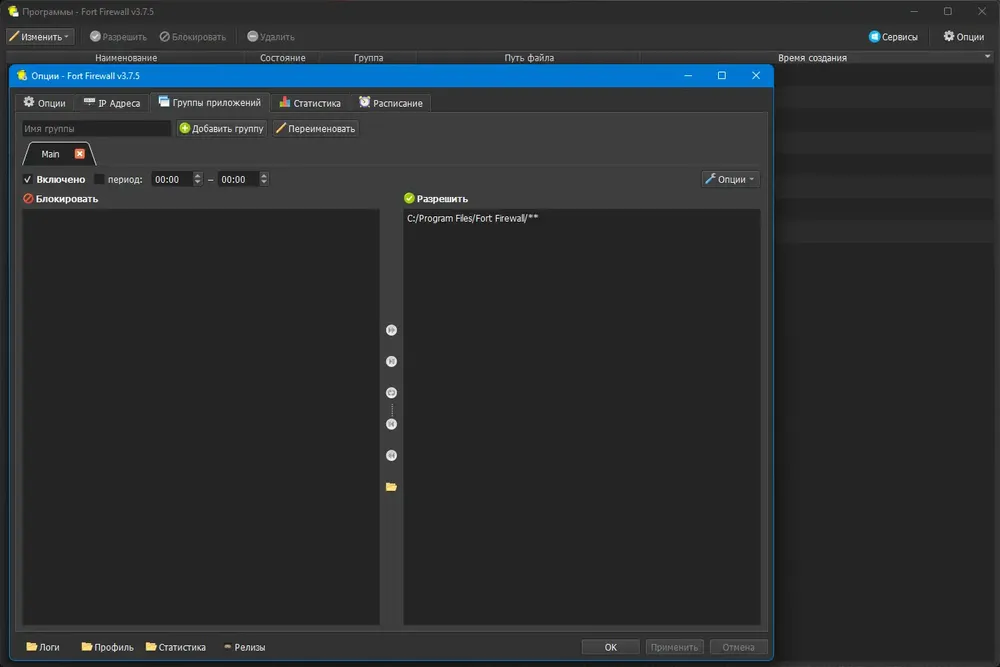Expand column options arrow in Программы header
The height and width of the screenshot is (667, 1000).
pos(987,57)
